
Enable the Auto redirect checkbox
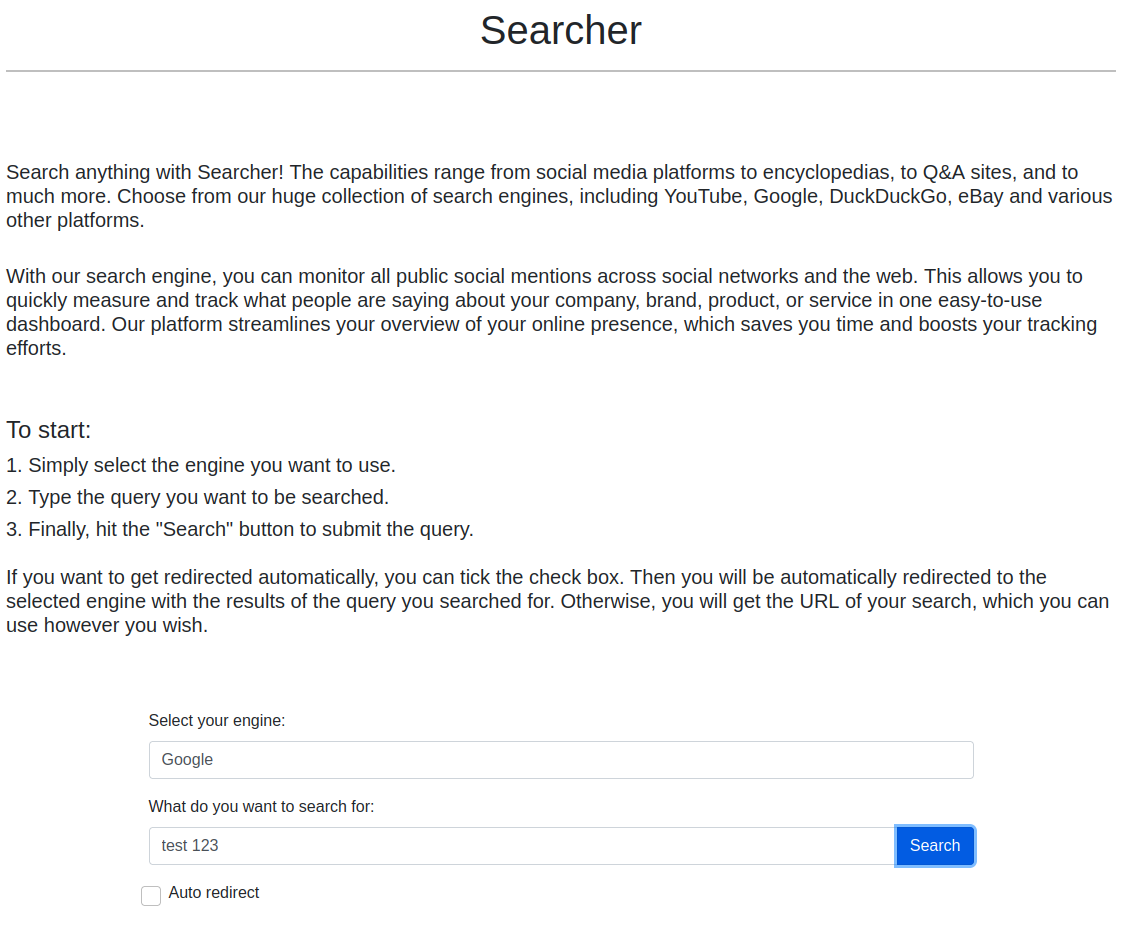[x=151, y=896]
